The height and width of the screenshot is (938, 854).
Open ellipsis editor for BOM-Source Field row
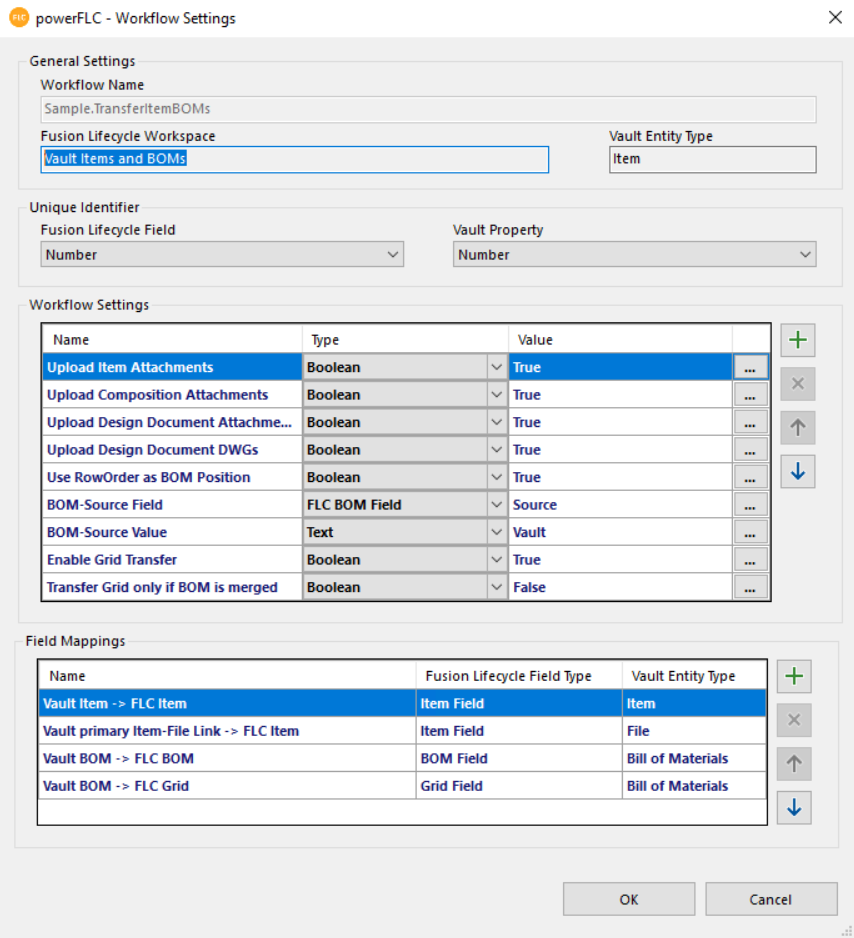[749, 505]
